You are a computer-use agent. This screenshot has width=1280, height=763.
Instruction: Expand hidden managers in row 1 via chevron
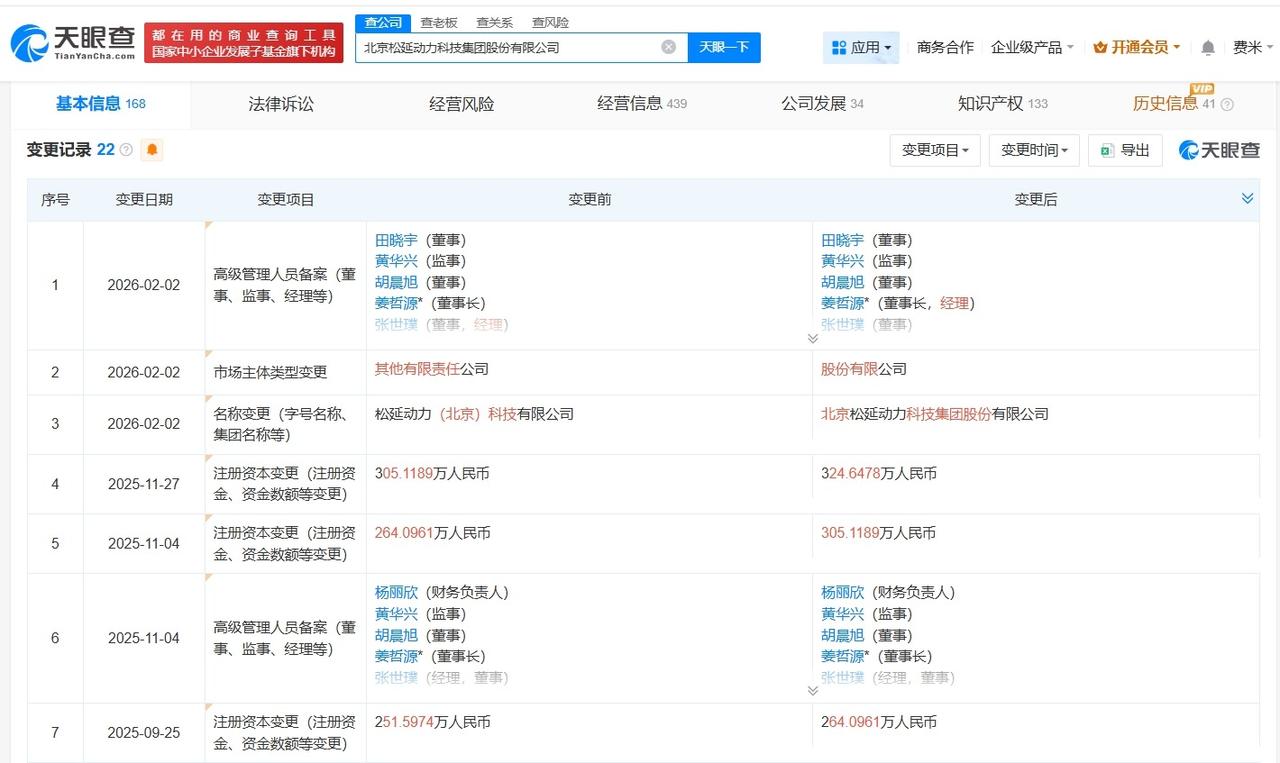(x=813, y=338)
